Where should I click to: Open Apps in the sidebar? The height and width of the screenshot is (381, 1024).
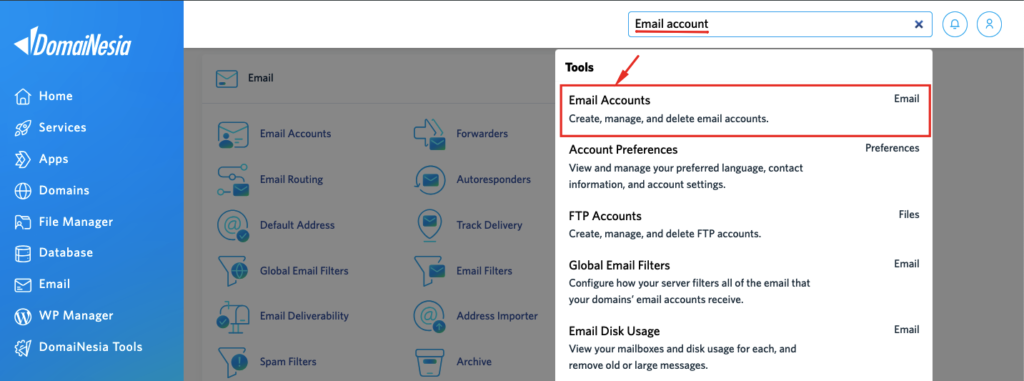point(53,159)
